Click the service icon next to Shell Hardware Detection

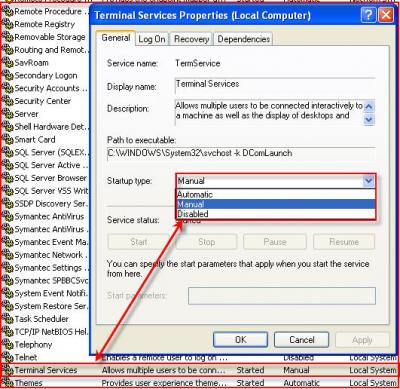[7, 127]
